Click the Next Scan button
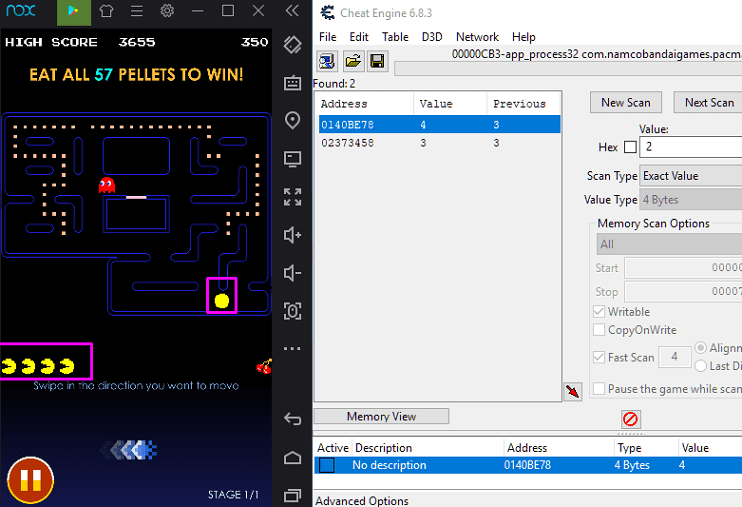The image size is (742, 507). coord(709,103)
